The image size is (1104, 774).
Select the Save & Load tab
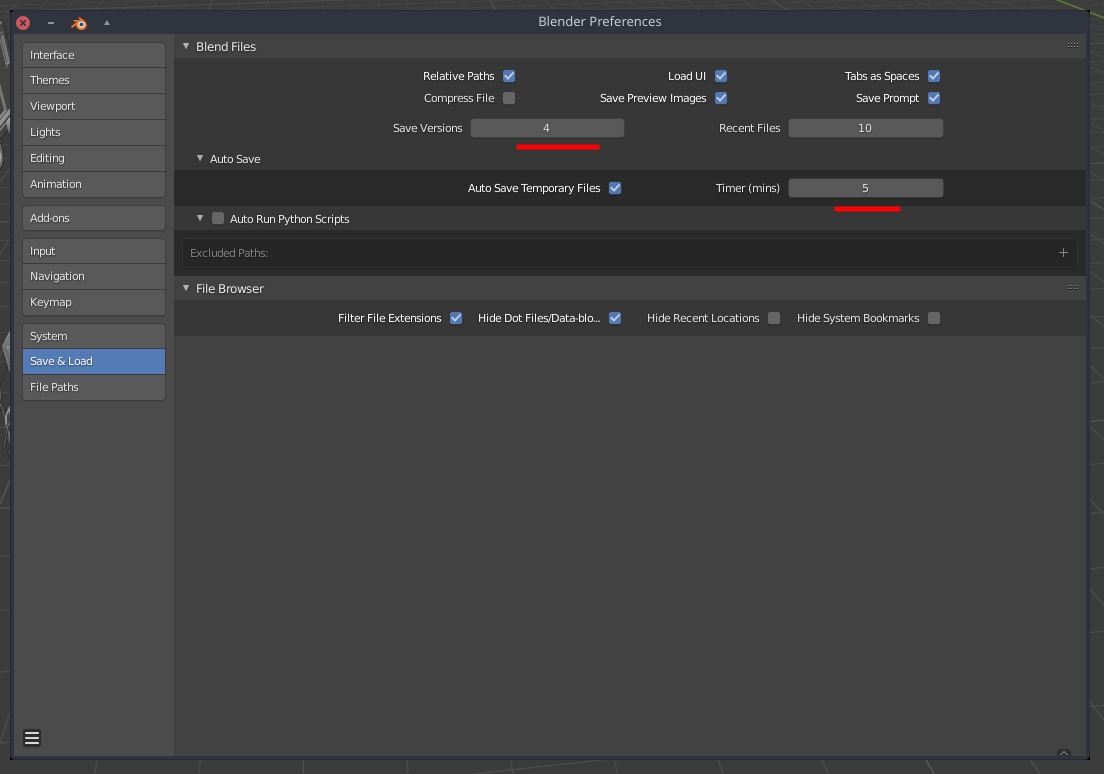point(94,361)
